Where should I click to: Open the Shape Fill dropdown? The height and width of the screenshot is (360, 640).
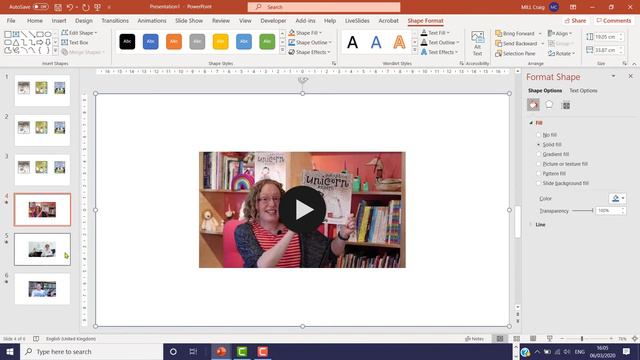tap(305, 33)
